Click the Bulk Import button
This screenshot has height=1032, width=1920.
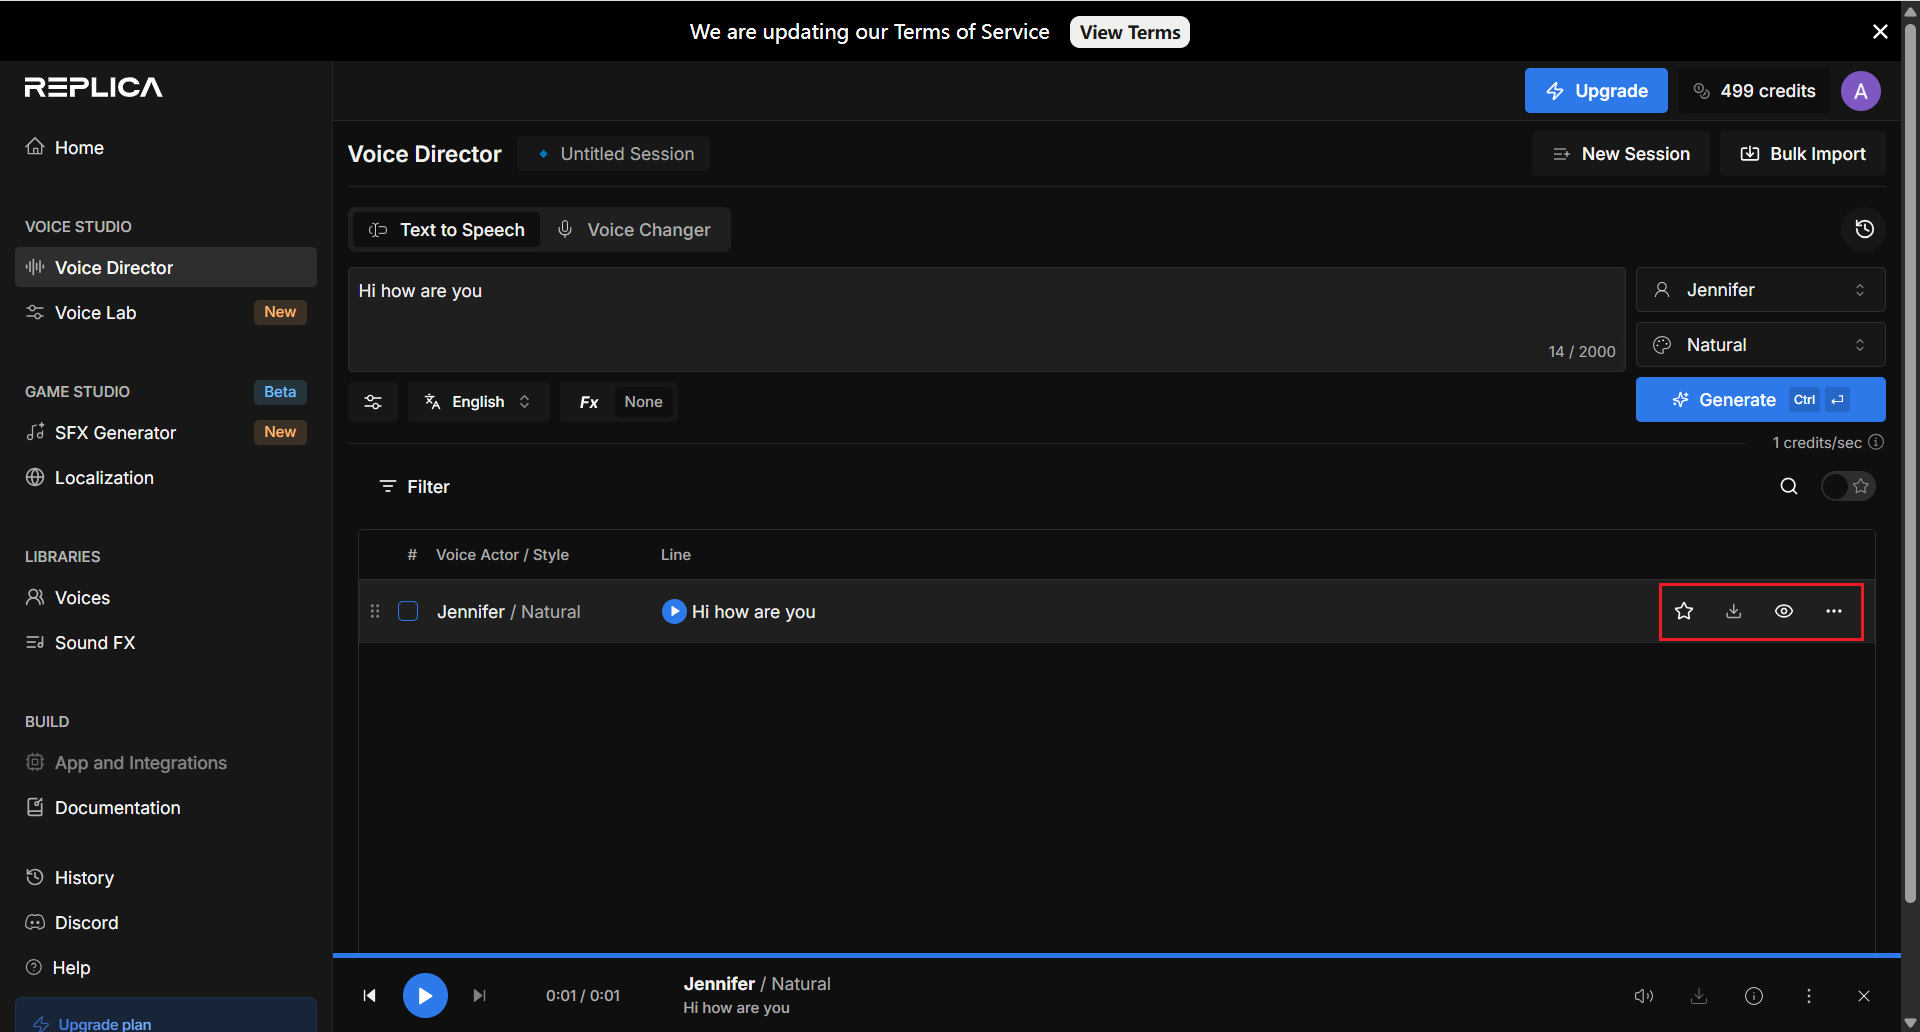[x=1803, y=154]
